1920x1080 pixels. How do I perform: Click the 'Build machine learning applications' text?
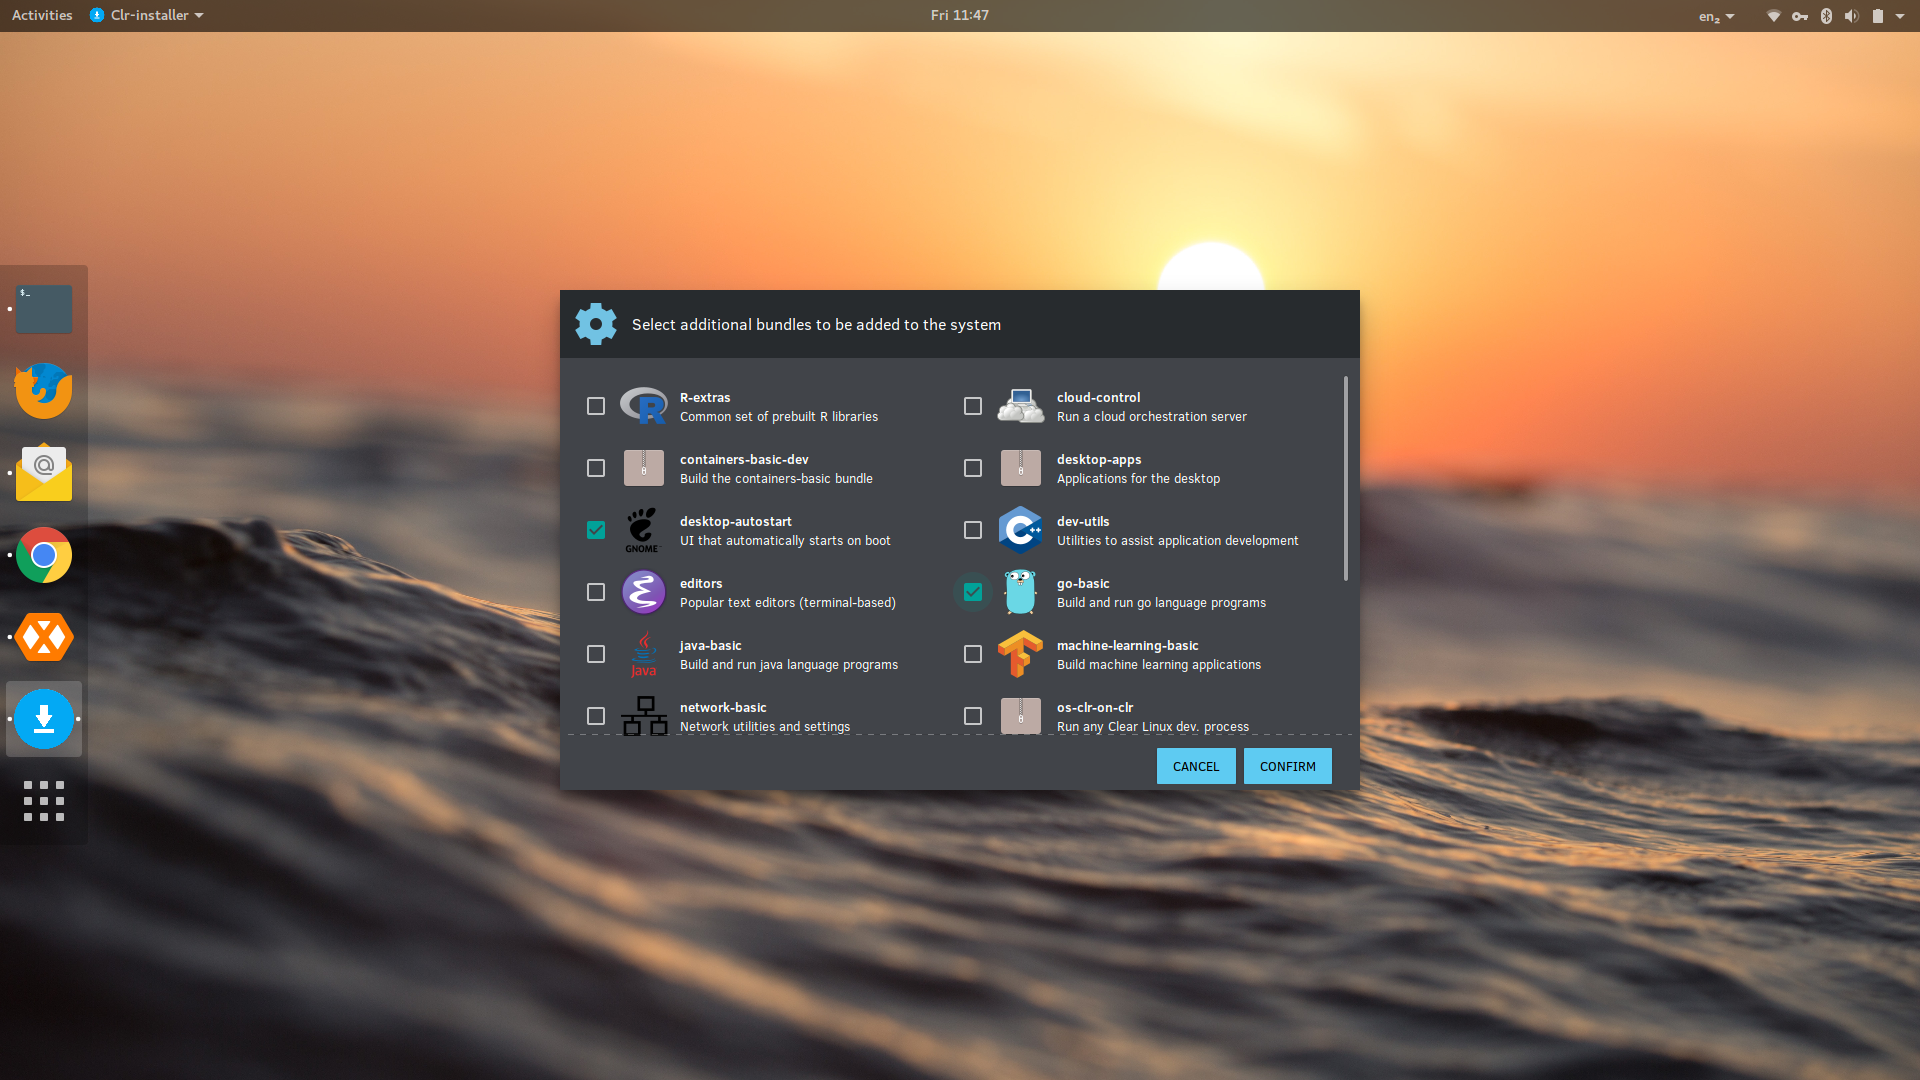point(1159,665)
